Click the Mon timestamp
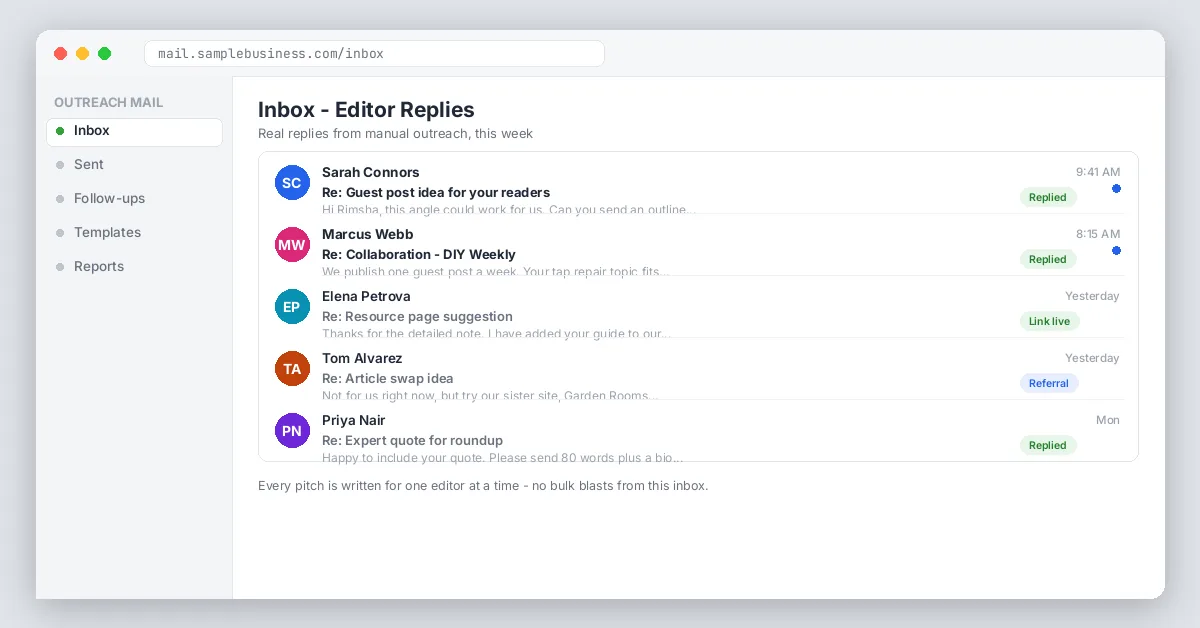 [x=1108, y=420]
